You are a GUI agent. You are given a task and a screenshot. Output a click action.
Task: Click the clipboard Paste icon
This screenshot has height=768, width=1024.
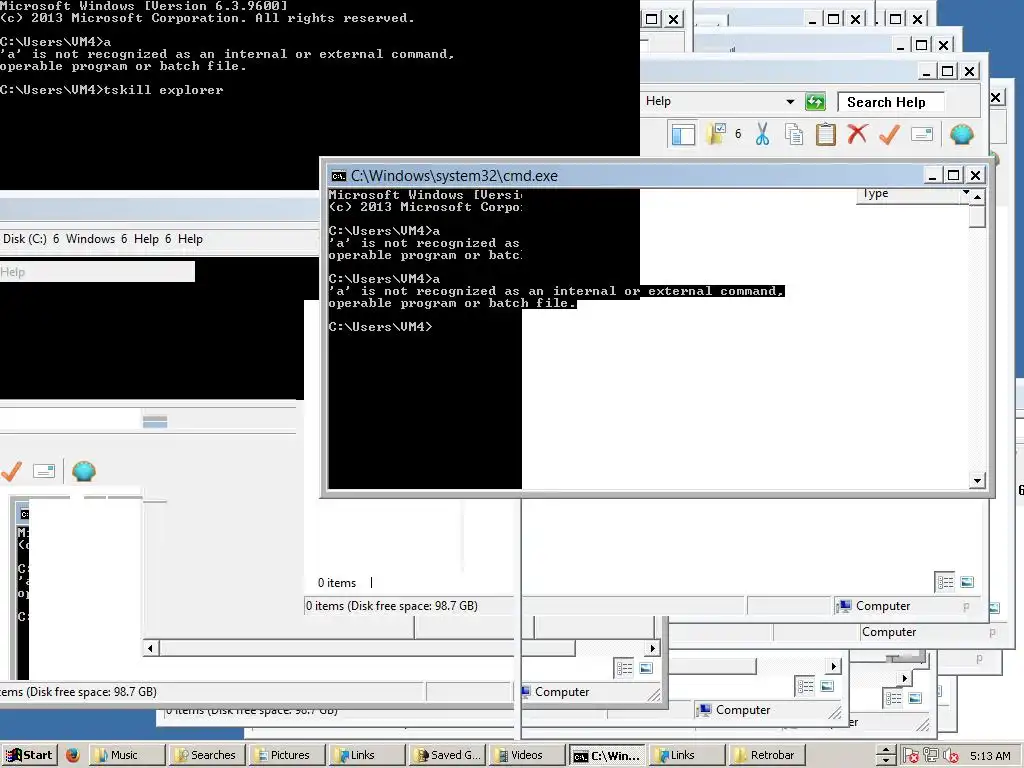pos(825,135)
